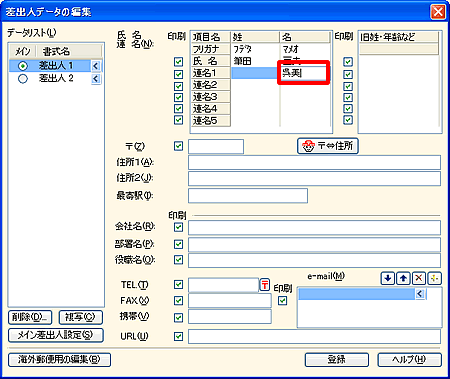The image size is (450, 379).
Task: Close the 差出人データの編集 dialog
Action: pos(438,12)
